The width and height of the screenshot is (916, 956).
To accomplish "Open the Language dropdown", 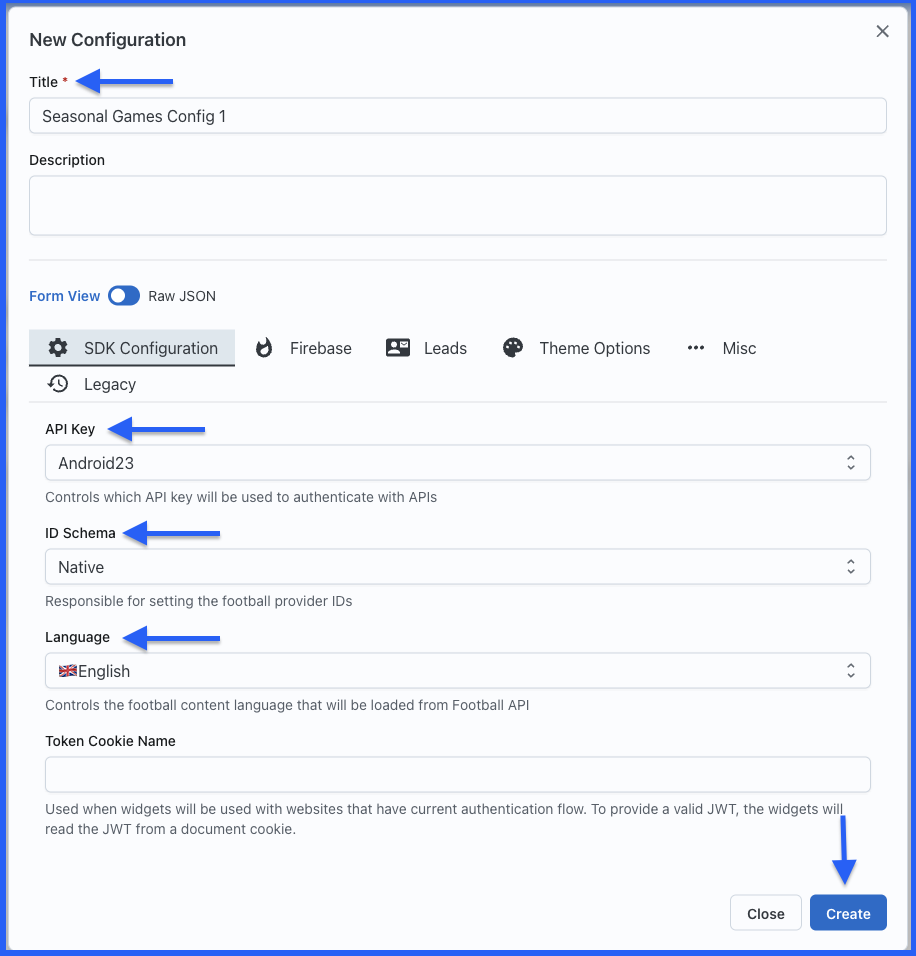I will (x=457, y=671).
